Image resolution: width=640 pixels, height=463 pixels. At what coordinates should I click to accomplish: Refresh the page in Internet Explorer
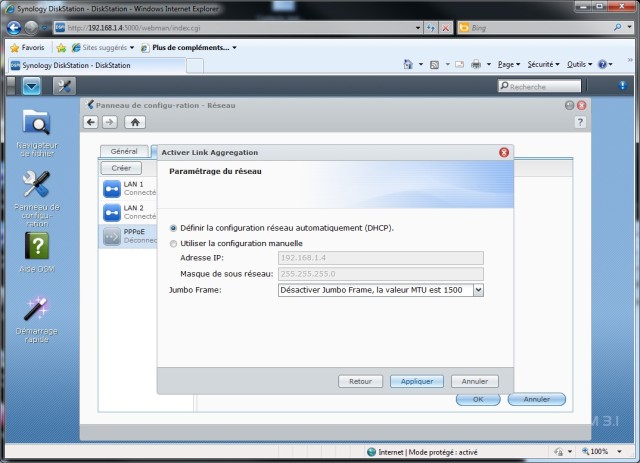click(431, 28)
